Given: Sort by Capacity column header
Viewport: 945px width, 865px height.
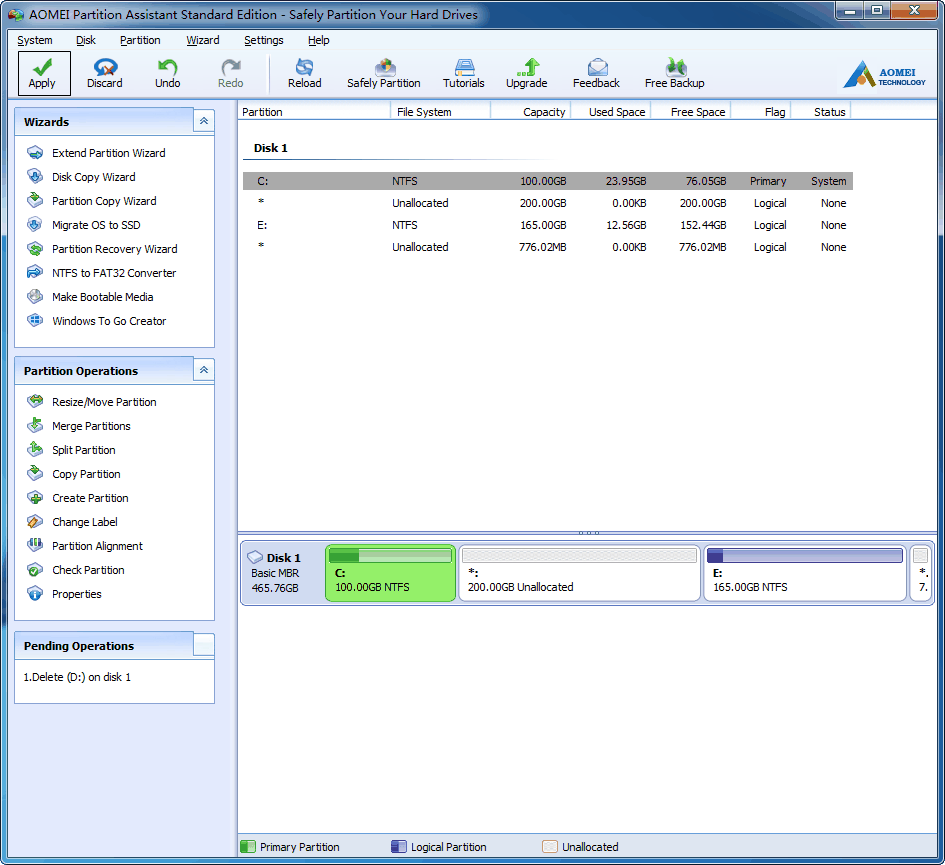Looking at the screenshot, I should point(530,112).
